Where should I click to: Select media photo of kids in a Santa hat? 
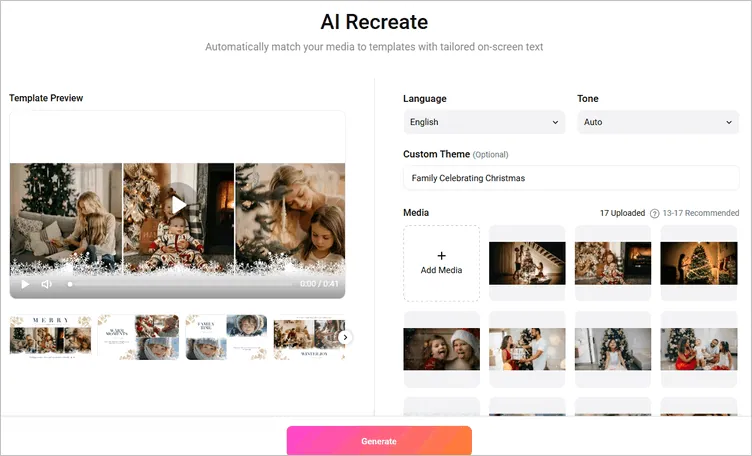(441, 349)
